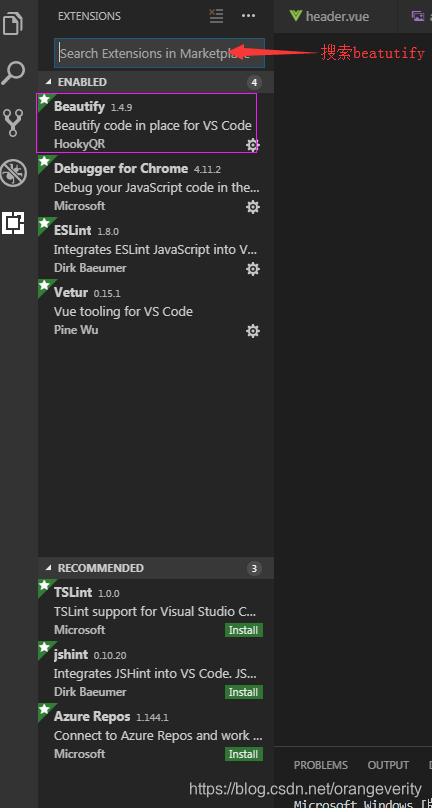Open Beautify extension gear settings
Image resolution: width=432 pixels, height=808 pixels.
coord(252,145)
